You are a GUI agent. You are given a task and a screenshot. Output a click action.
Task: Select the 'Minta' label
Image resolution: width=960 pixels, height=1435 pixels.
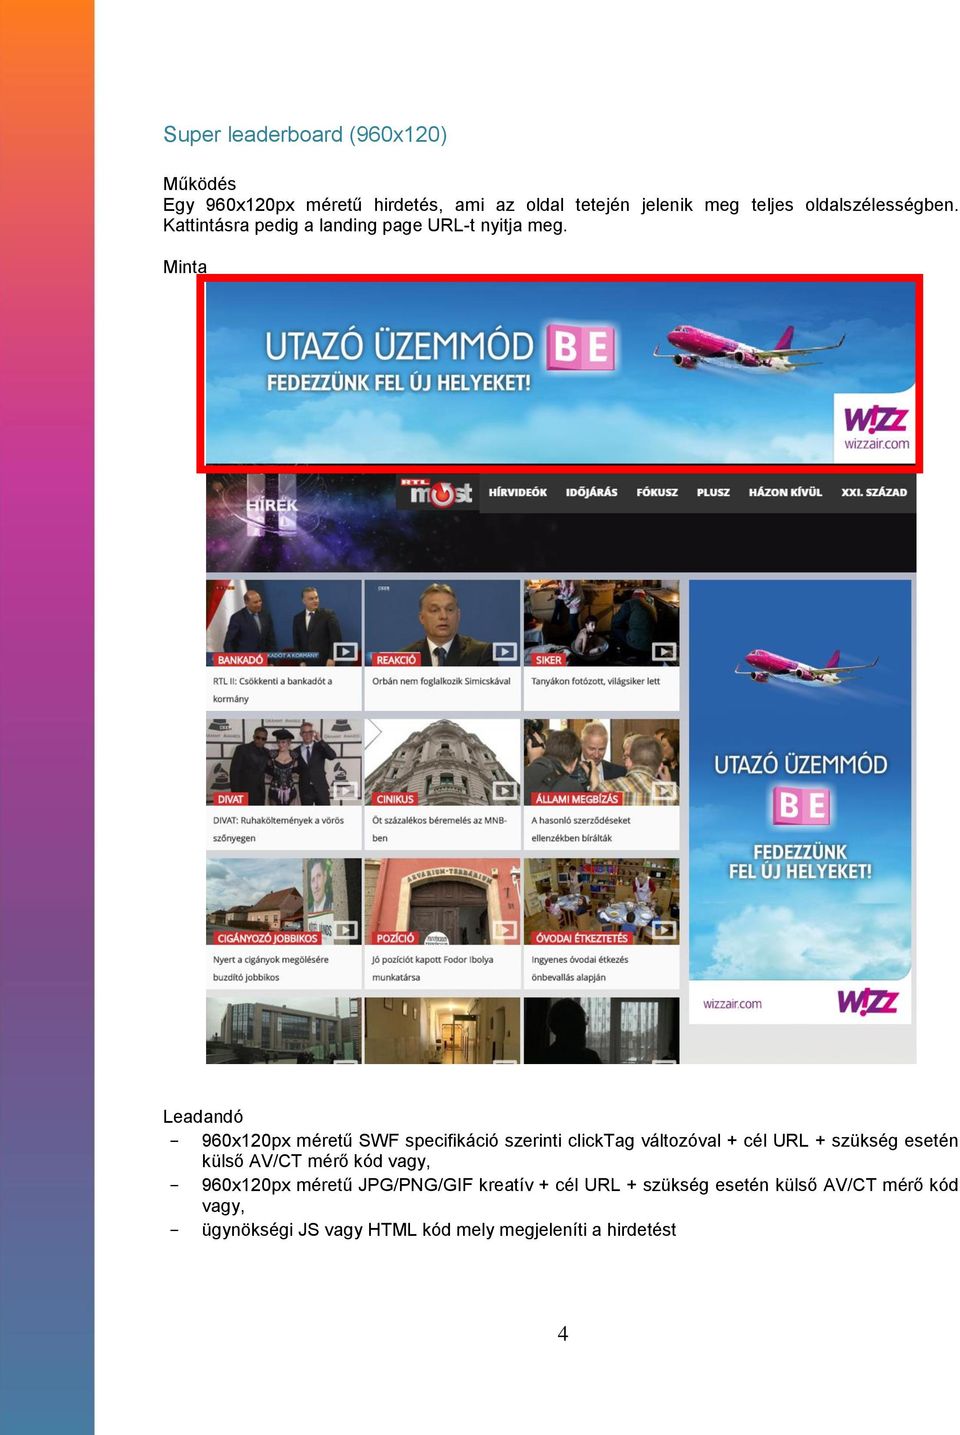(x=185, y=267)
